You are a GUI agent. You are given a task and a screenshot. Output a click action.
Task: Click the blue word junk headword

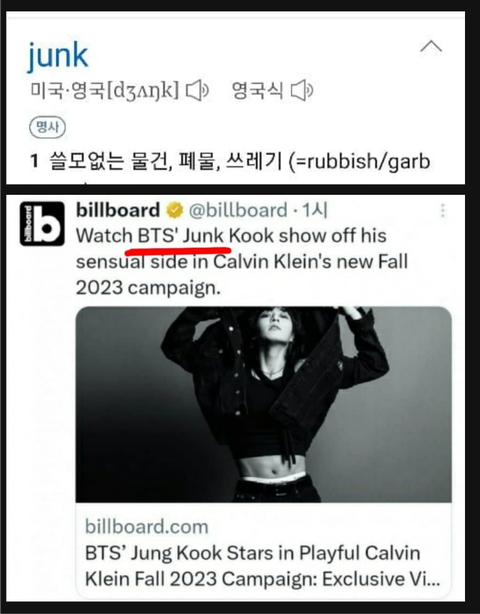coord(58,56)
